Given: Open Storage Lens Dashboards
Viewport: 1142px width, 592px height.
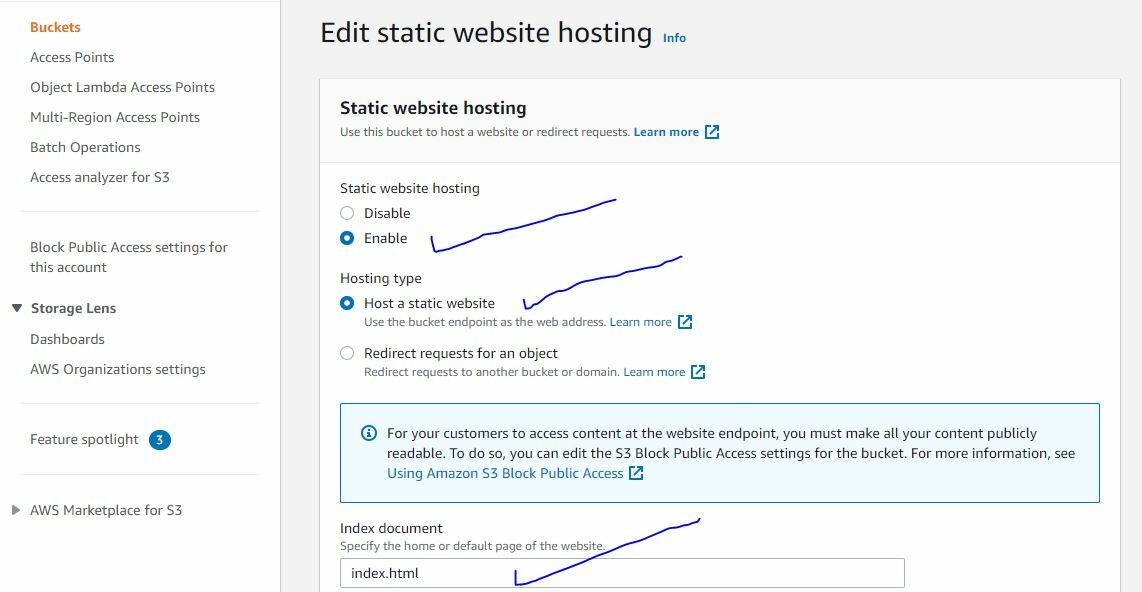Looking at the screenshot, I should click(x=67, y=339).
